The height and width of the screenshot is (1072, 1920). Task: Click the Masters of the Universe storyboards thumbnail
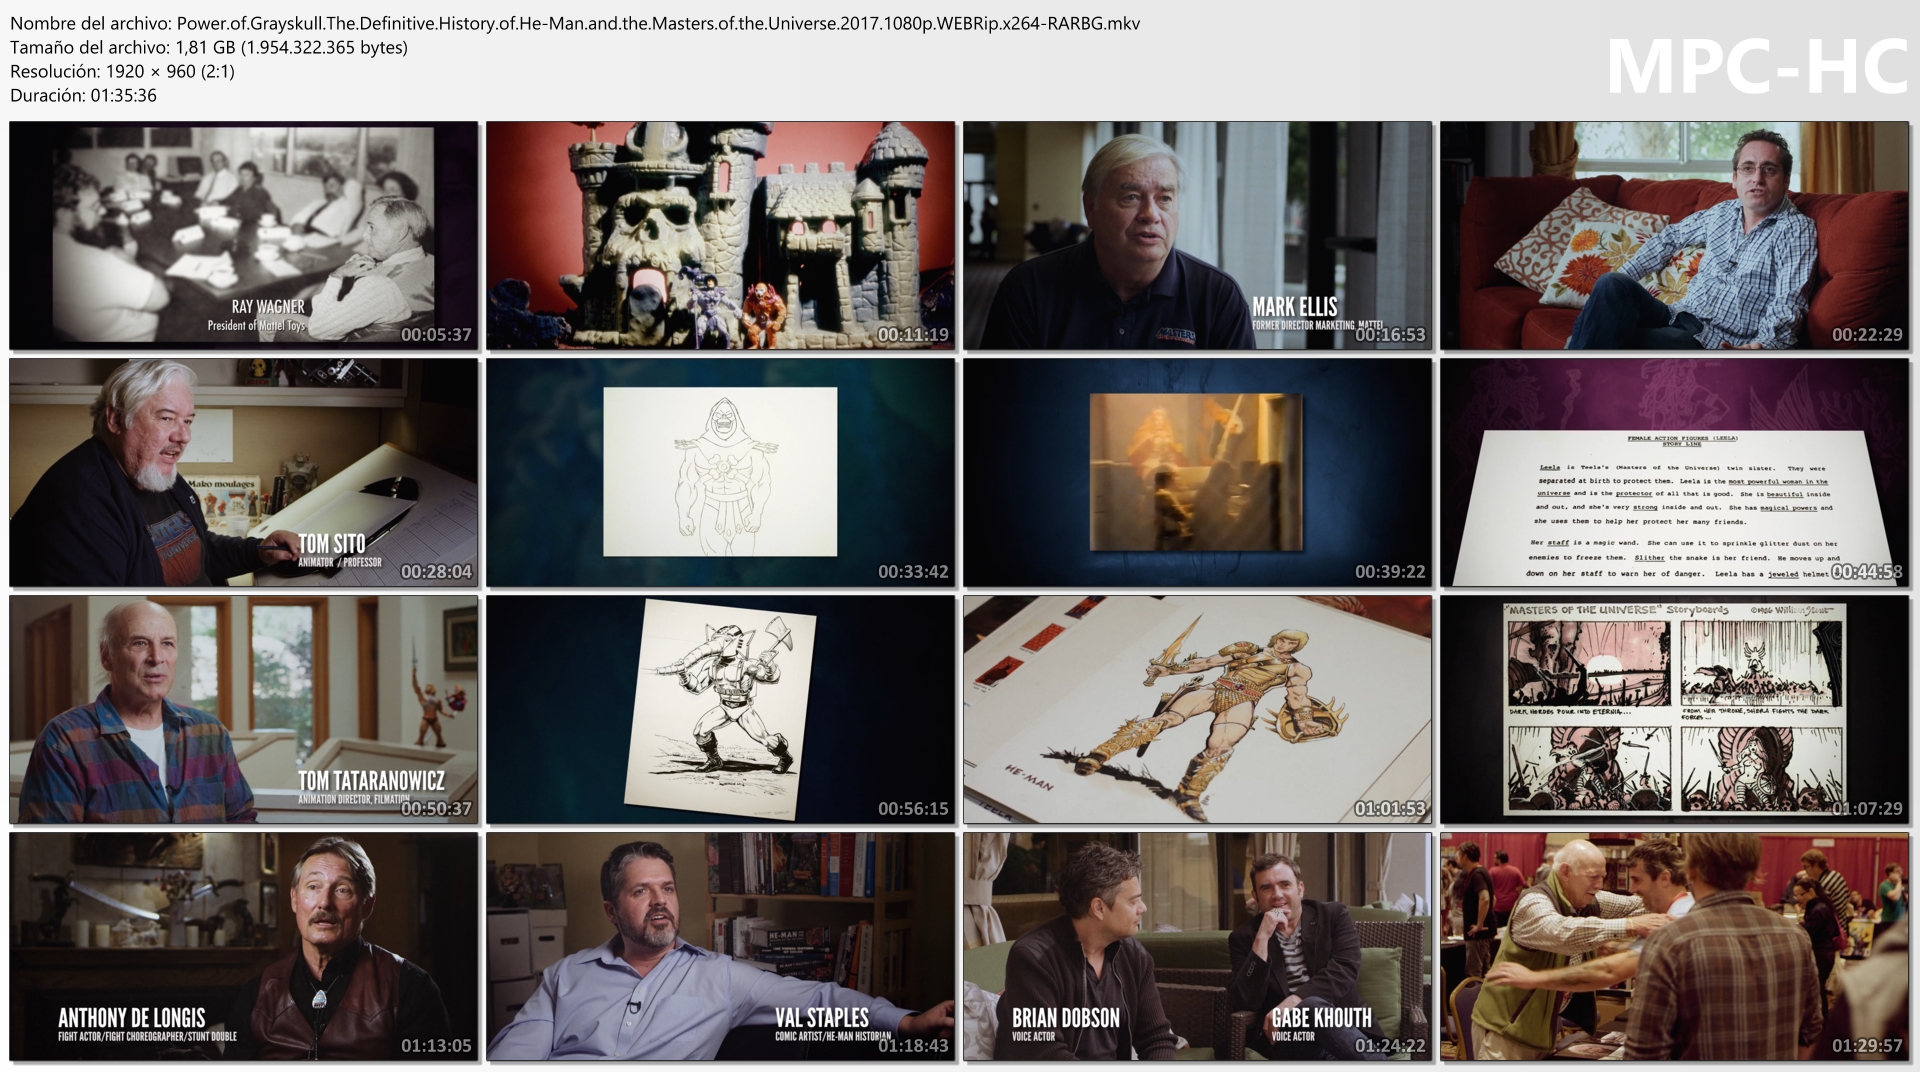pos(1675,710)
